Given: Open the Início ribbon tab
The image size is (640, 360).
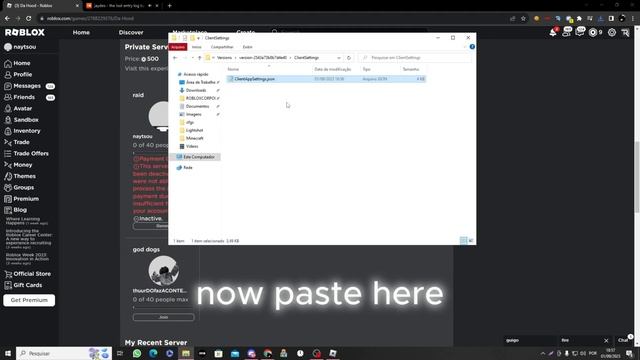Looking at the screenshot, I should pyautogui.click(x=196, y=47).
